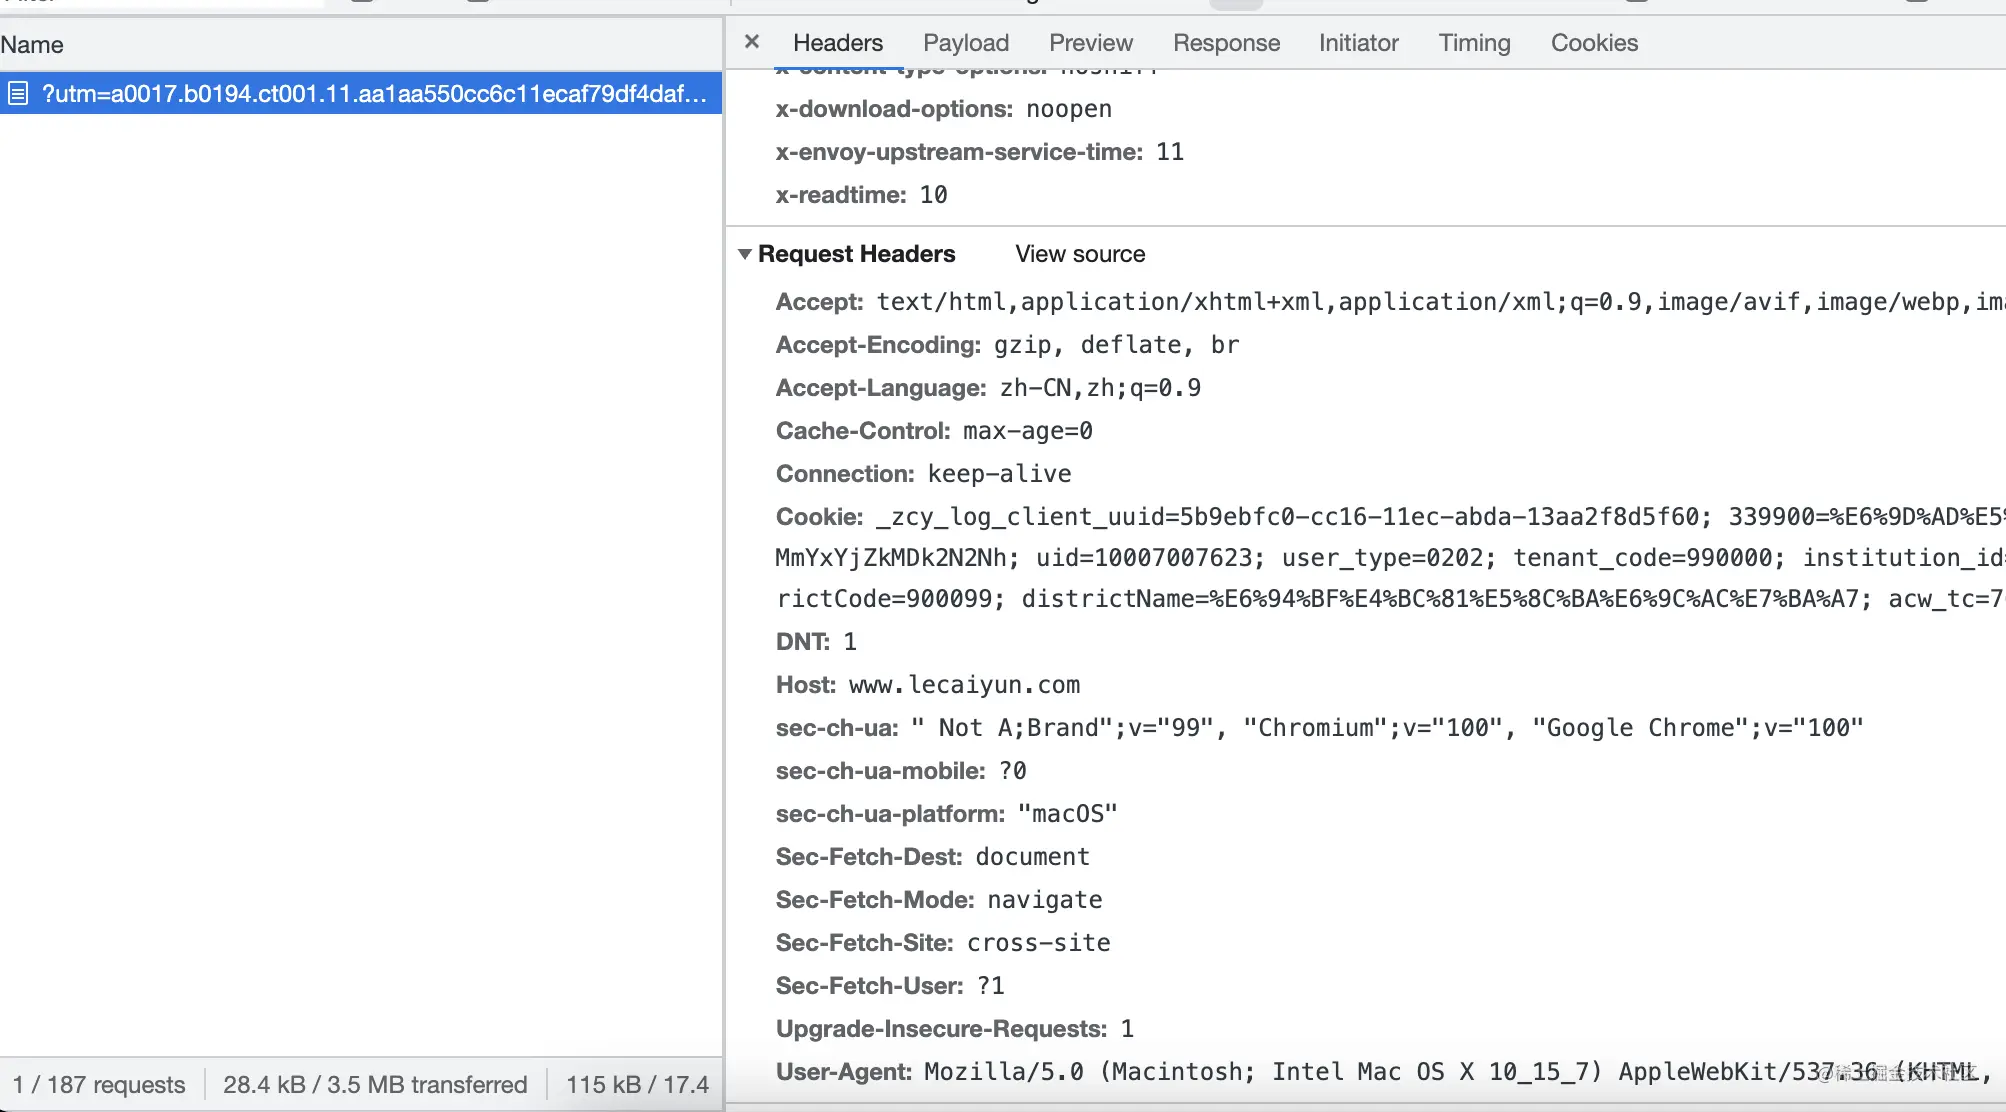Switch to the Payload tab
The image size is (2006, 1112).
[x=964, y=43]
